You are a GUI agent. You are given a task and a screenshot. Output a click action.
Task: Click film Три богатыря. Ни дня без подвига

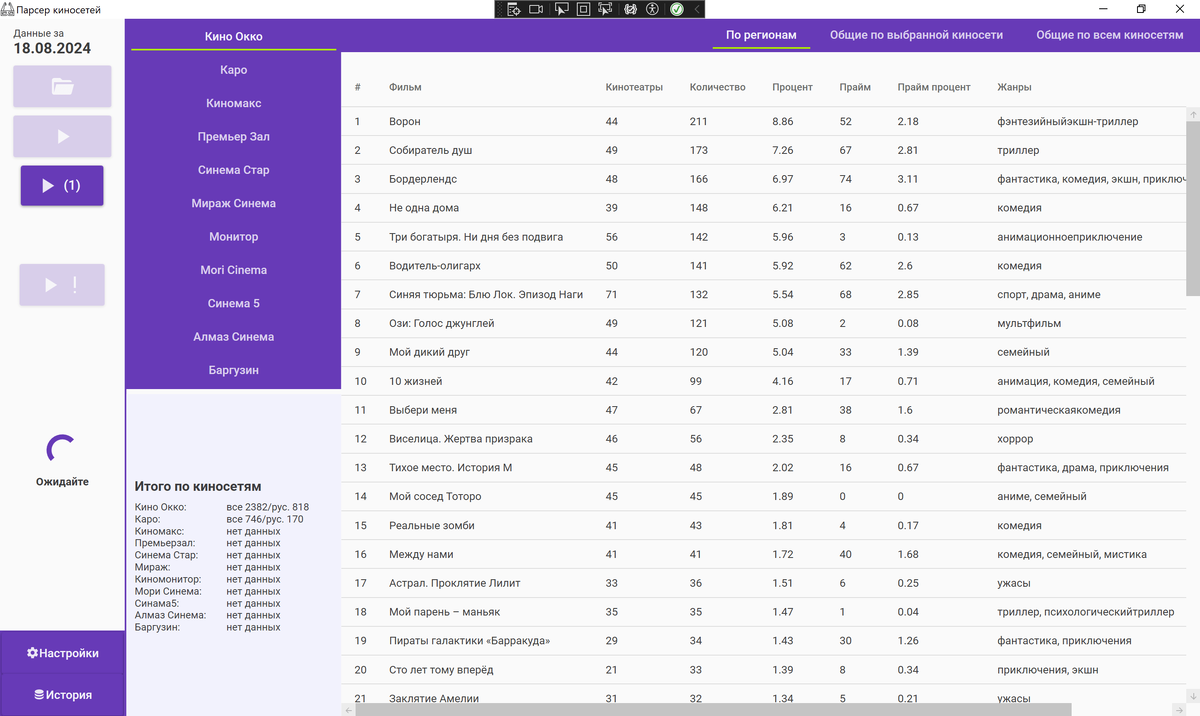click(x=476, y=237)
